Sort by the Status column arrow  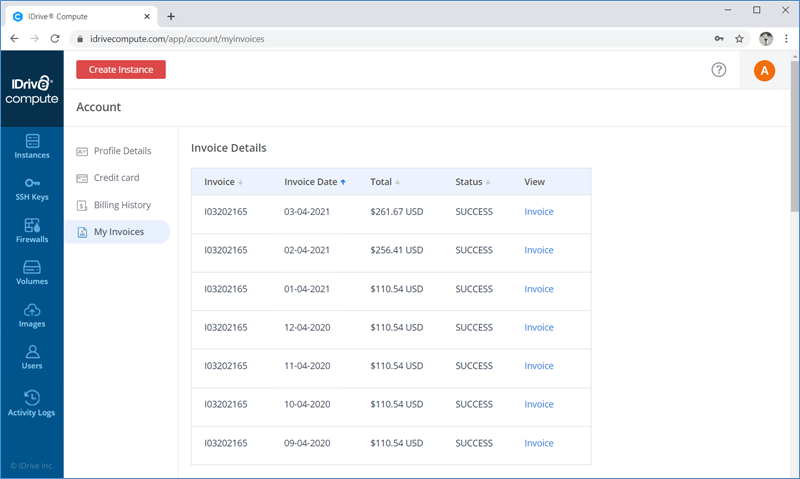click(x=488, y=182)
